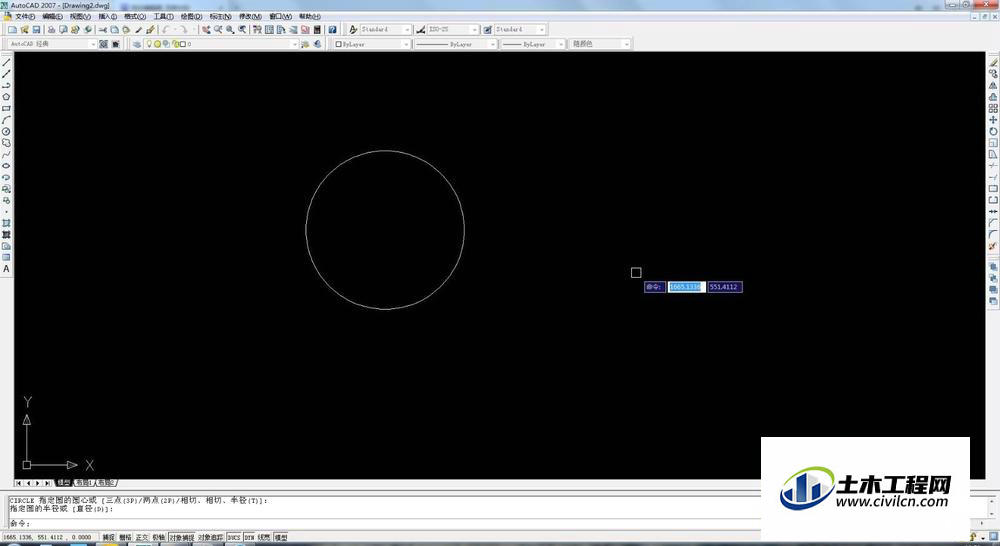Image resolution: width=1000 pixels, height=546 pixels.
Task: Click the dynamic input X coordinate field
Action: coord(686,287)
